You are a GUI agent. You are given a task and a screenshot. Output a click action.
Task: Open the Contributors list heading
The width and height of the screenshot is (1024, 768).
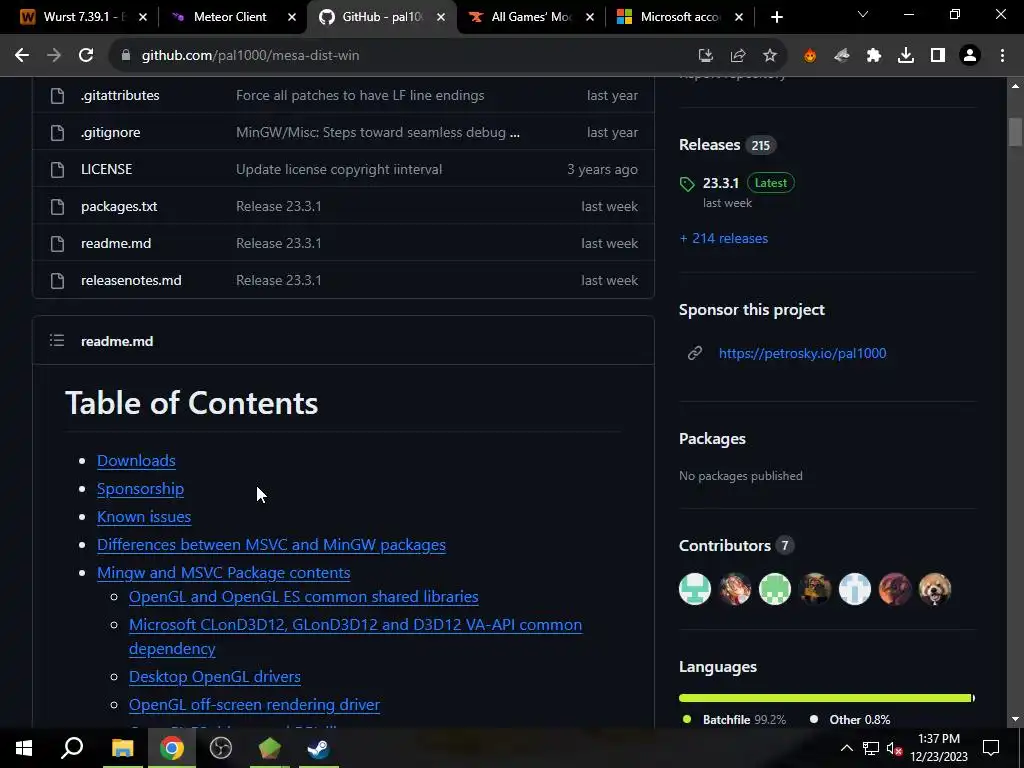point(725,545)
